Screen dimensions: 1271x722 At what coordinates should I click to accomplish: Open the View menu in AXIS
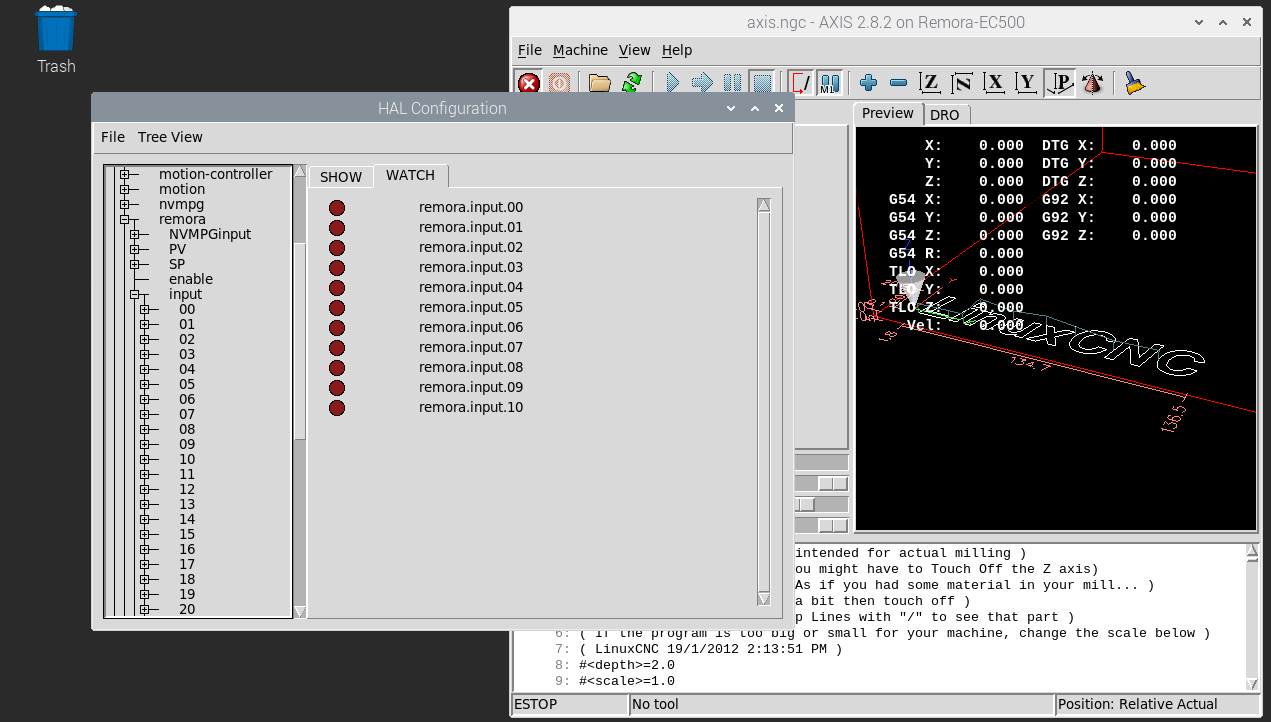point(635,50)
